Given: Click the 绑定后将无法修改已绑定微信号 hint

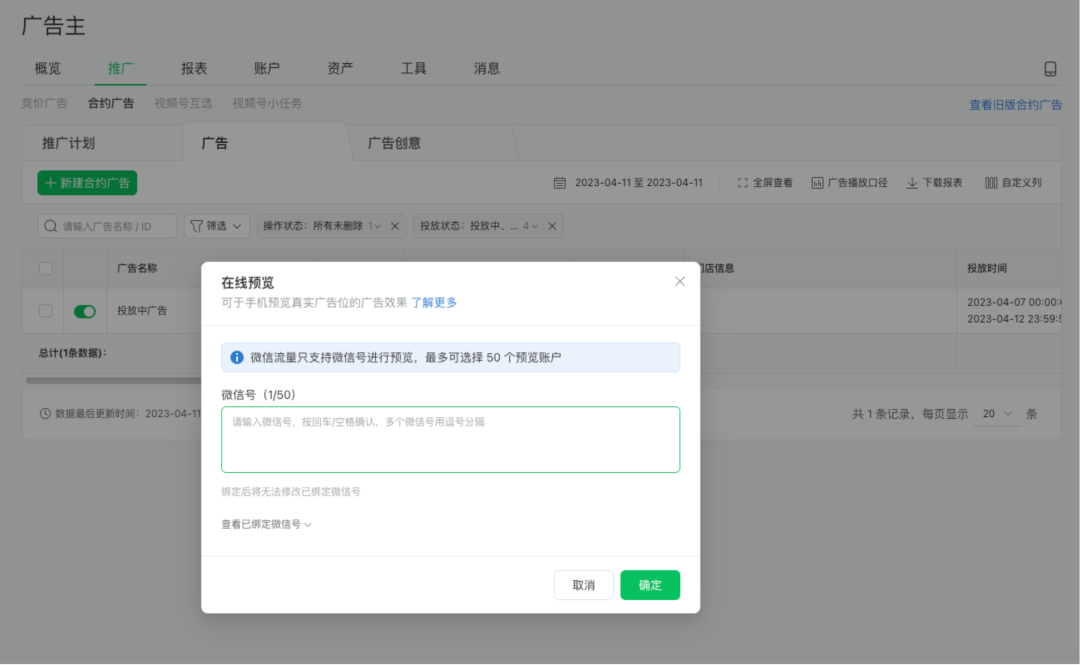Looking at the screenshot, I should click(291, 492).
